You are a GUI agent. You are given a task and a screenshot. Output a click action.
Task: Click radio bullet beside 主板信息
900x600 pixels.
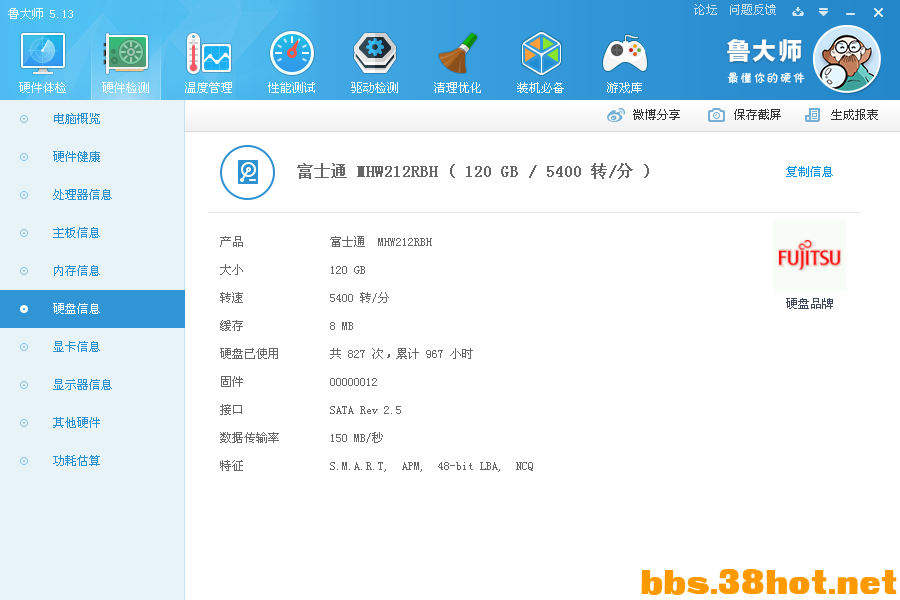pos(24,233)
